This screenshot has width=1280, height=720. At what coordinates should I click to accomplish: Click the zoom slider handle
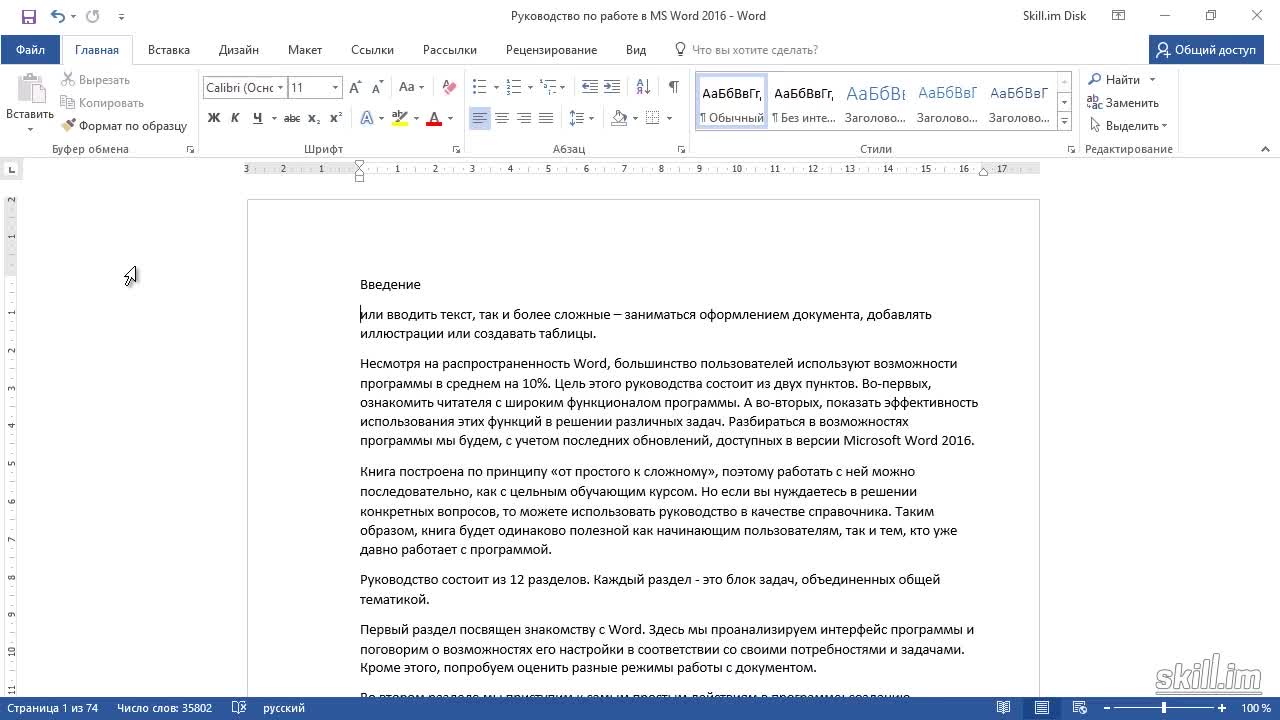[1163, 708]
